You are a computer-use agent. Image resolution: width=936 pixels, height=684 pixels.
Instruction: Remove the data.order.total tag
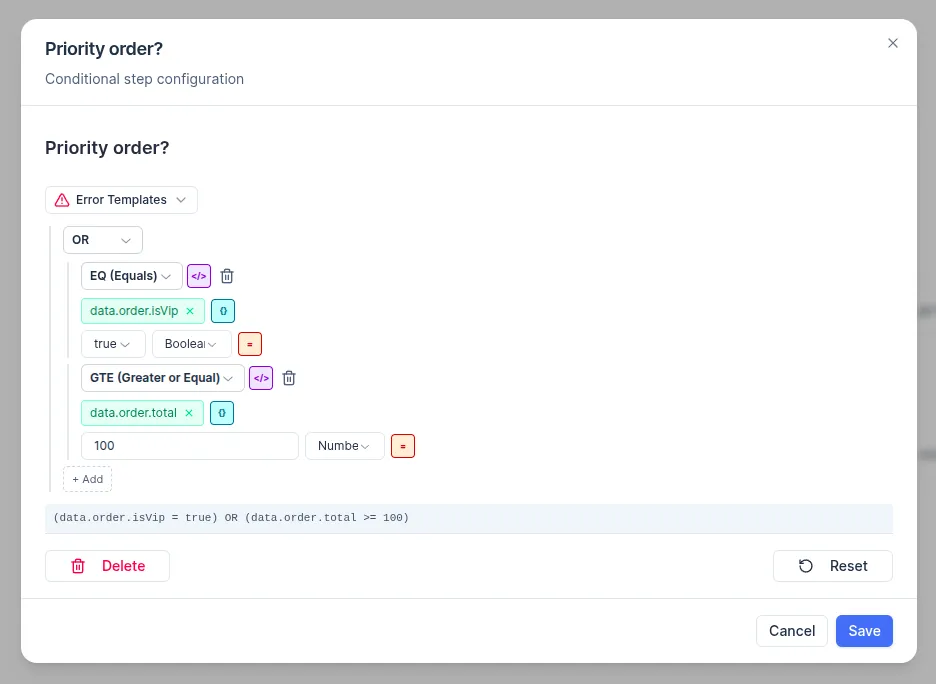[189, 413]
